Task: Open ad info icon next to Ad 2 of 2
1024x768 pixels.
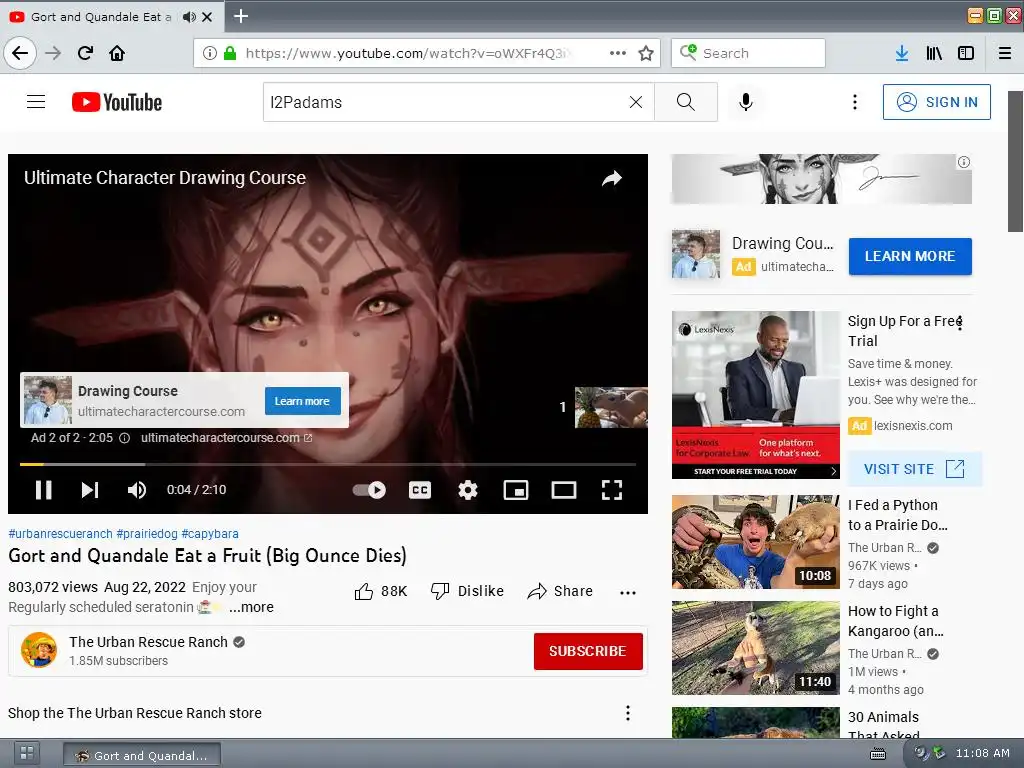Action: (124, 438)
